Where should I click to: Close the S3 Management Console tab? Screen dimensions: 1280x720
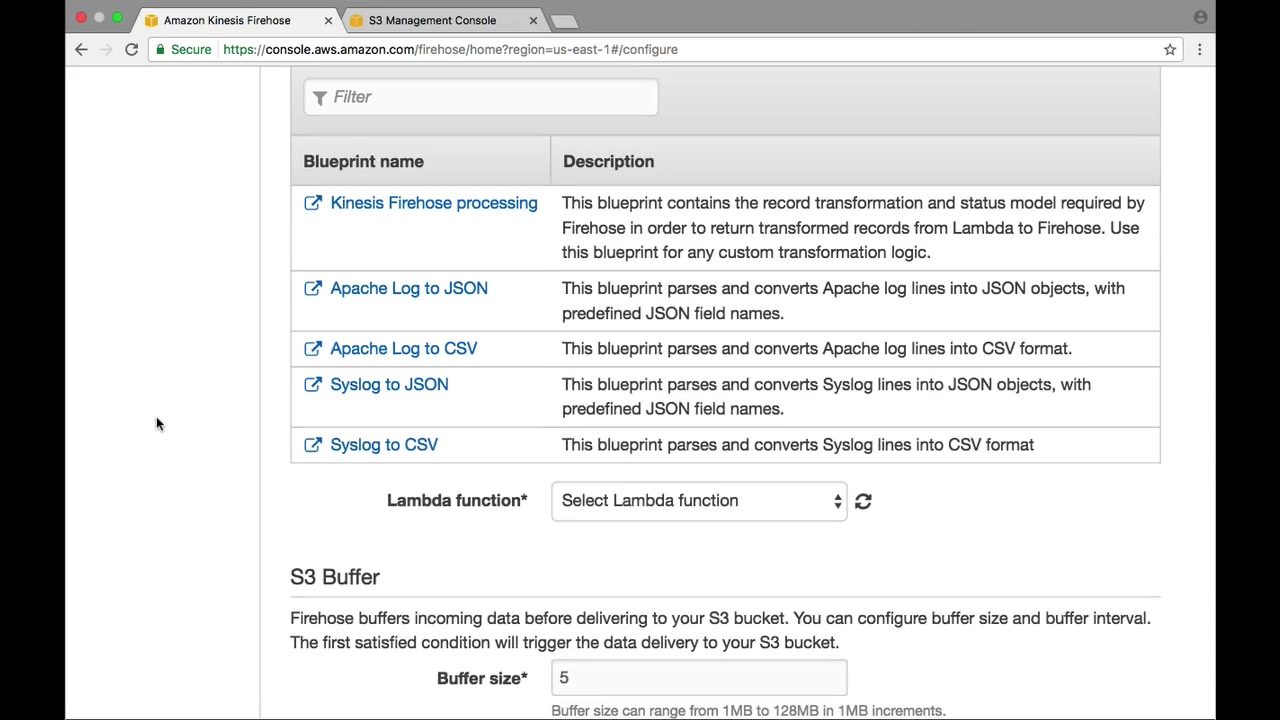click(533, 20)
